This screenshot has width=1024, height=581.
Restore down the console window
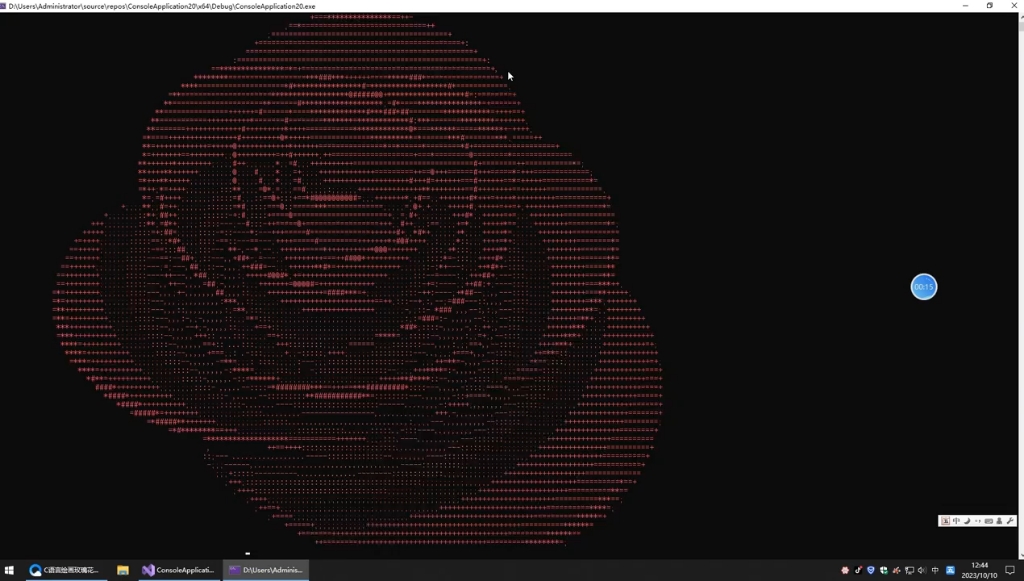(989, 6)
